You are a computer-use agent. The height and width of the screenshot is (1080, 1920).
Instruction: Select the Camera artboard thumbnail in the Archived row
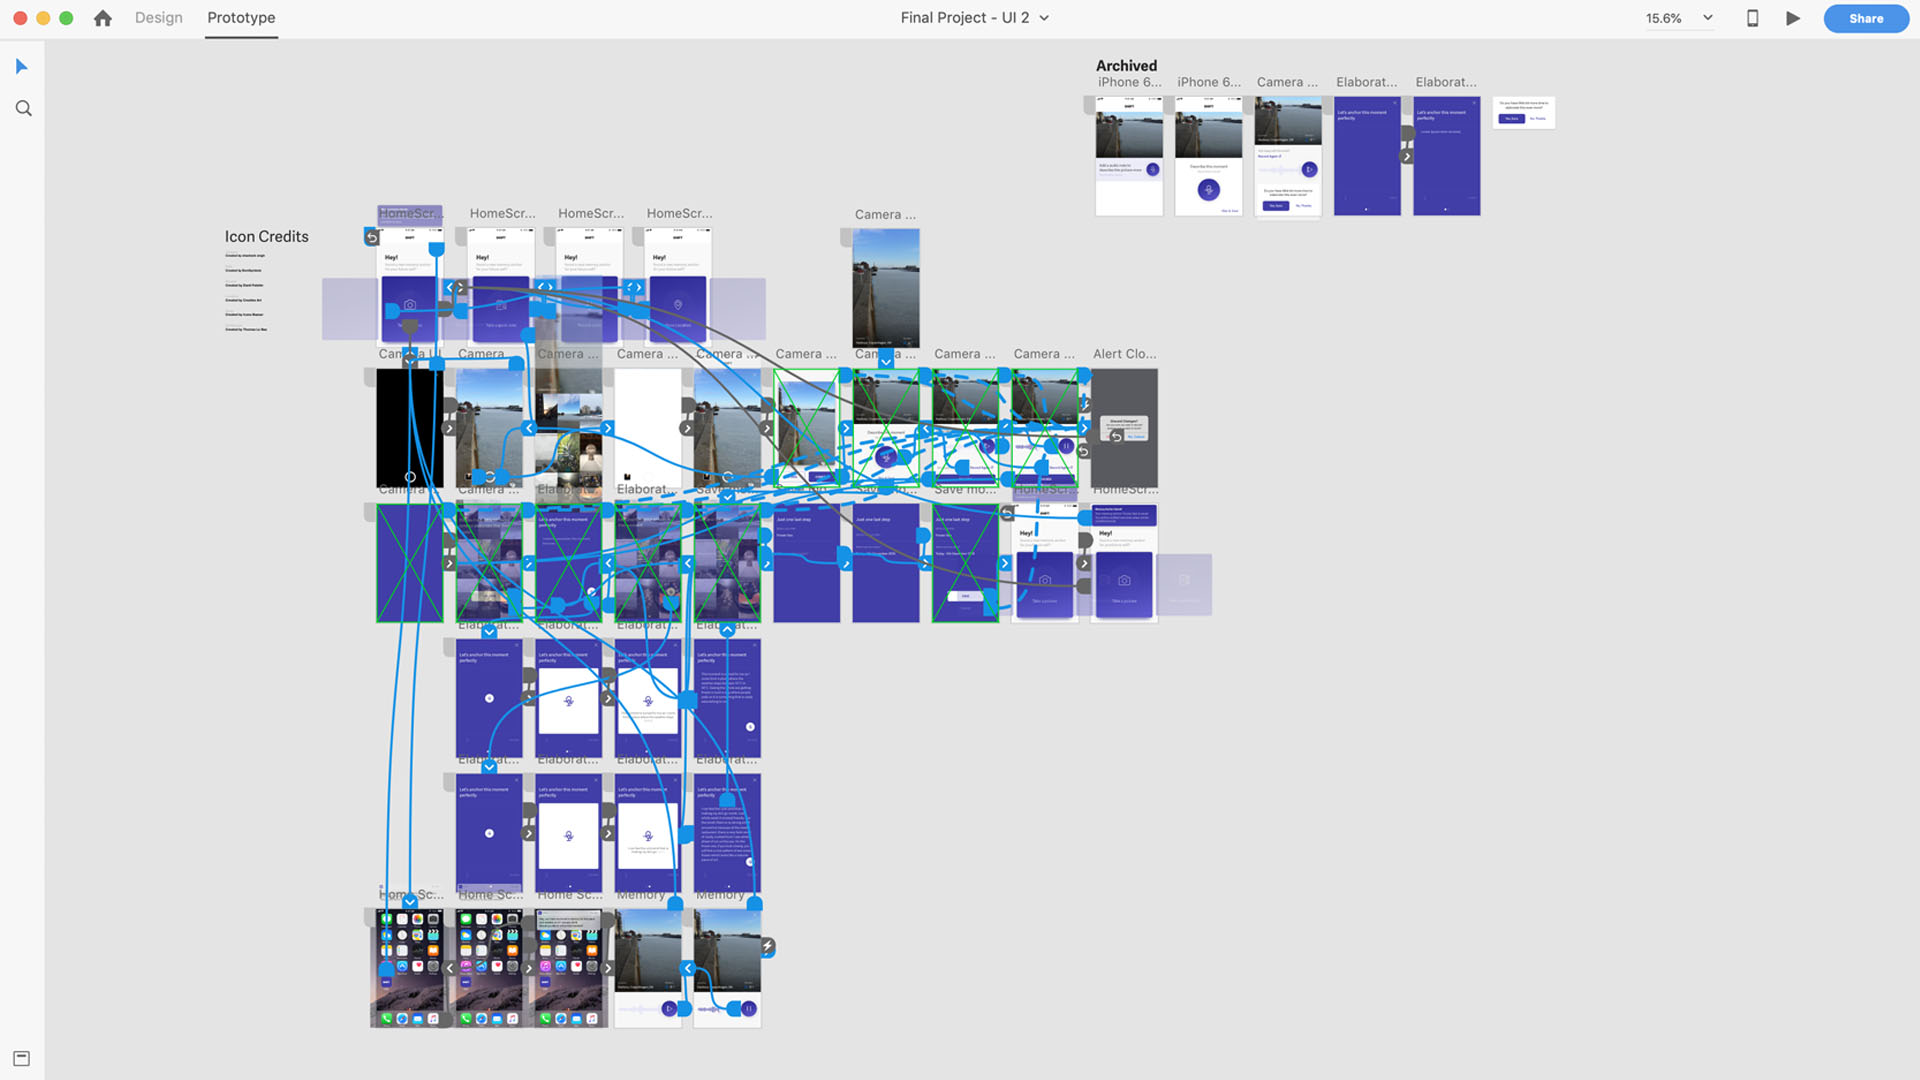tap(1287, 155)
